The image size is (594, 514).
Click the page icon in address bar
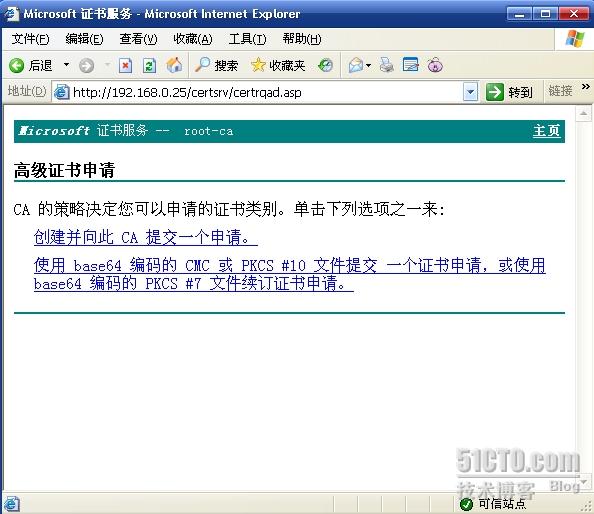[61, 92]
